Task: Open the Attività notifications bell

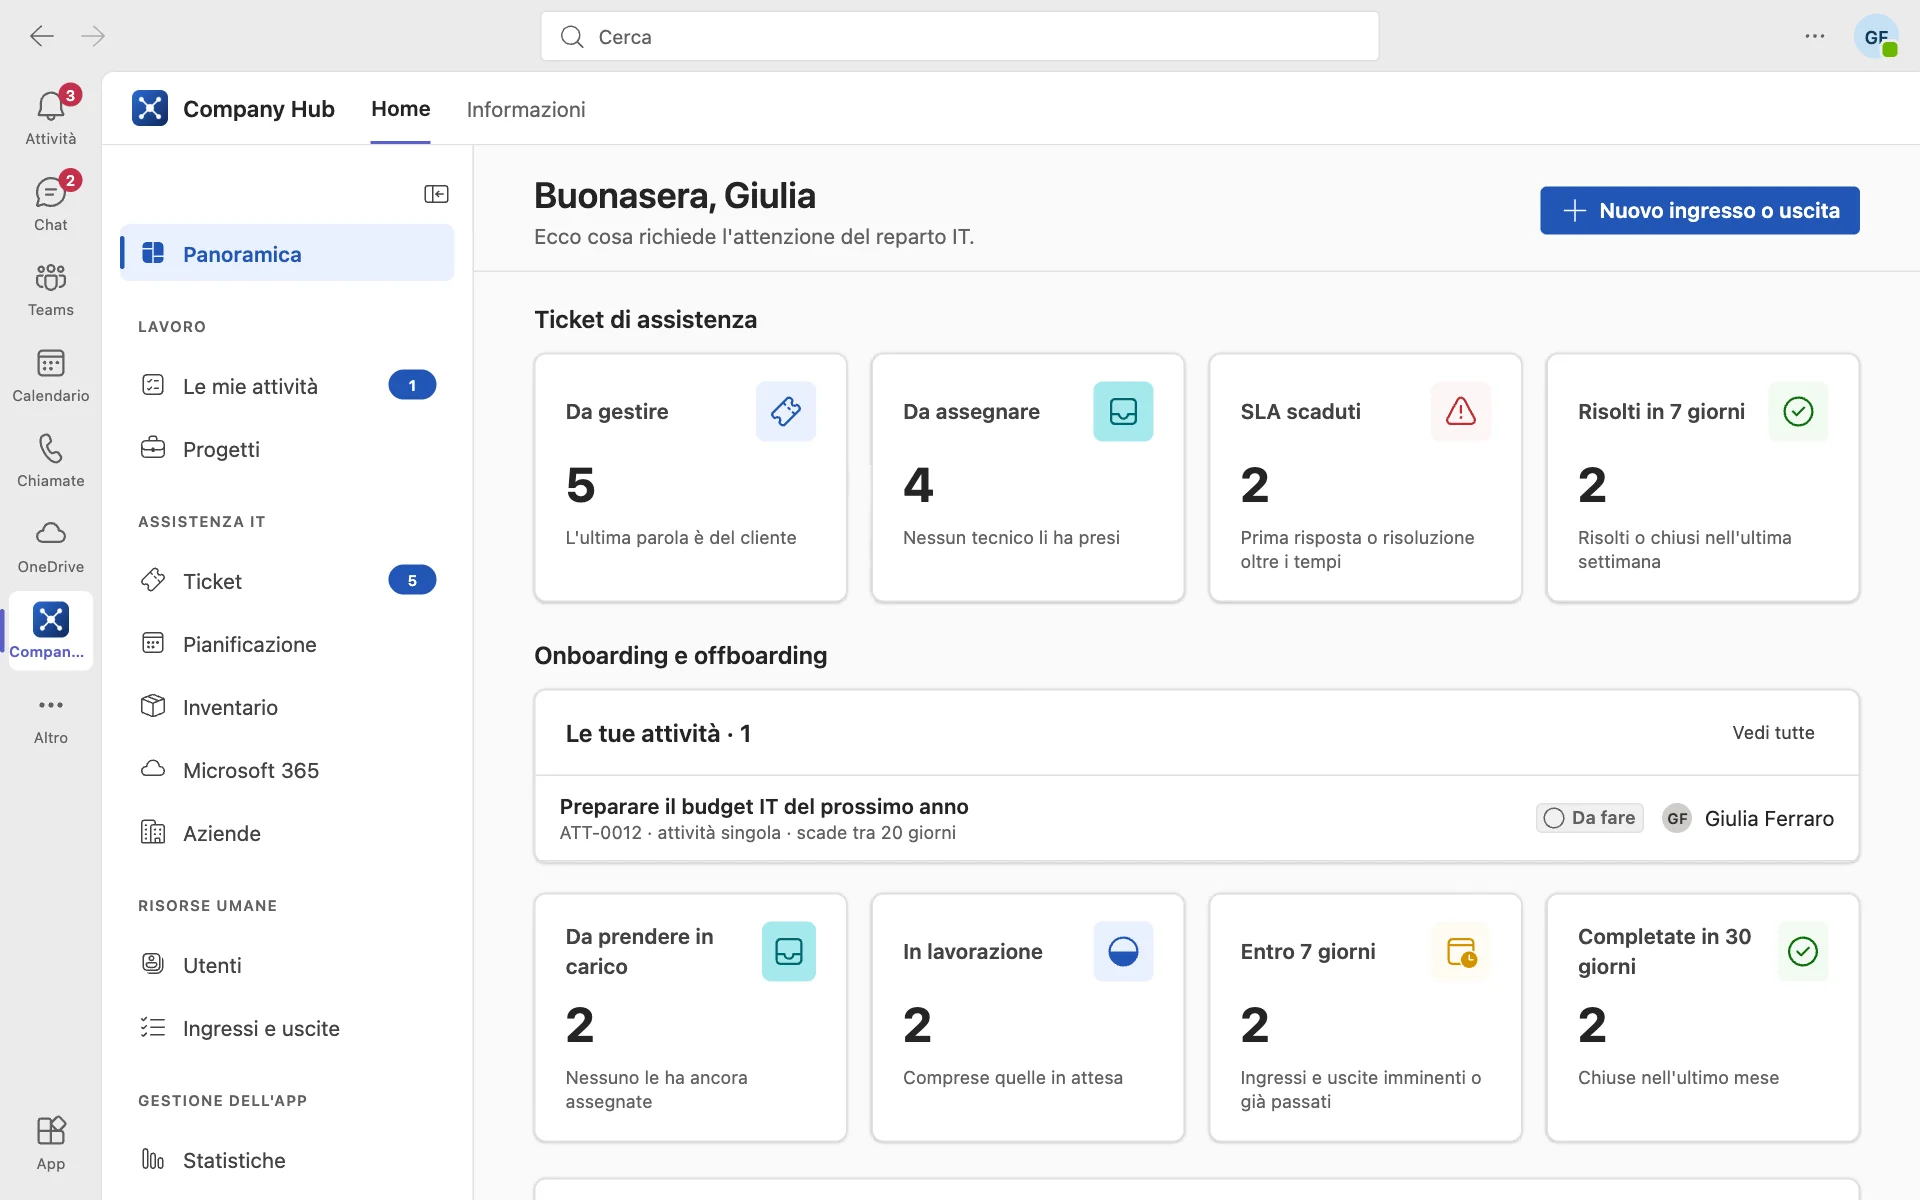Action: [x=51, y=116]
